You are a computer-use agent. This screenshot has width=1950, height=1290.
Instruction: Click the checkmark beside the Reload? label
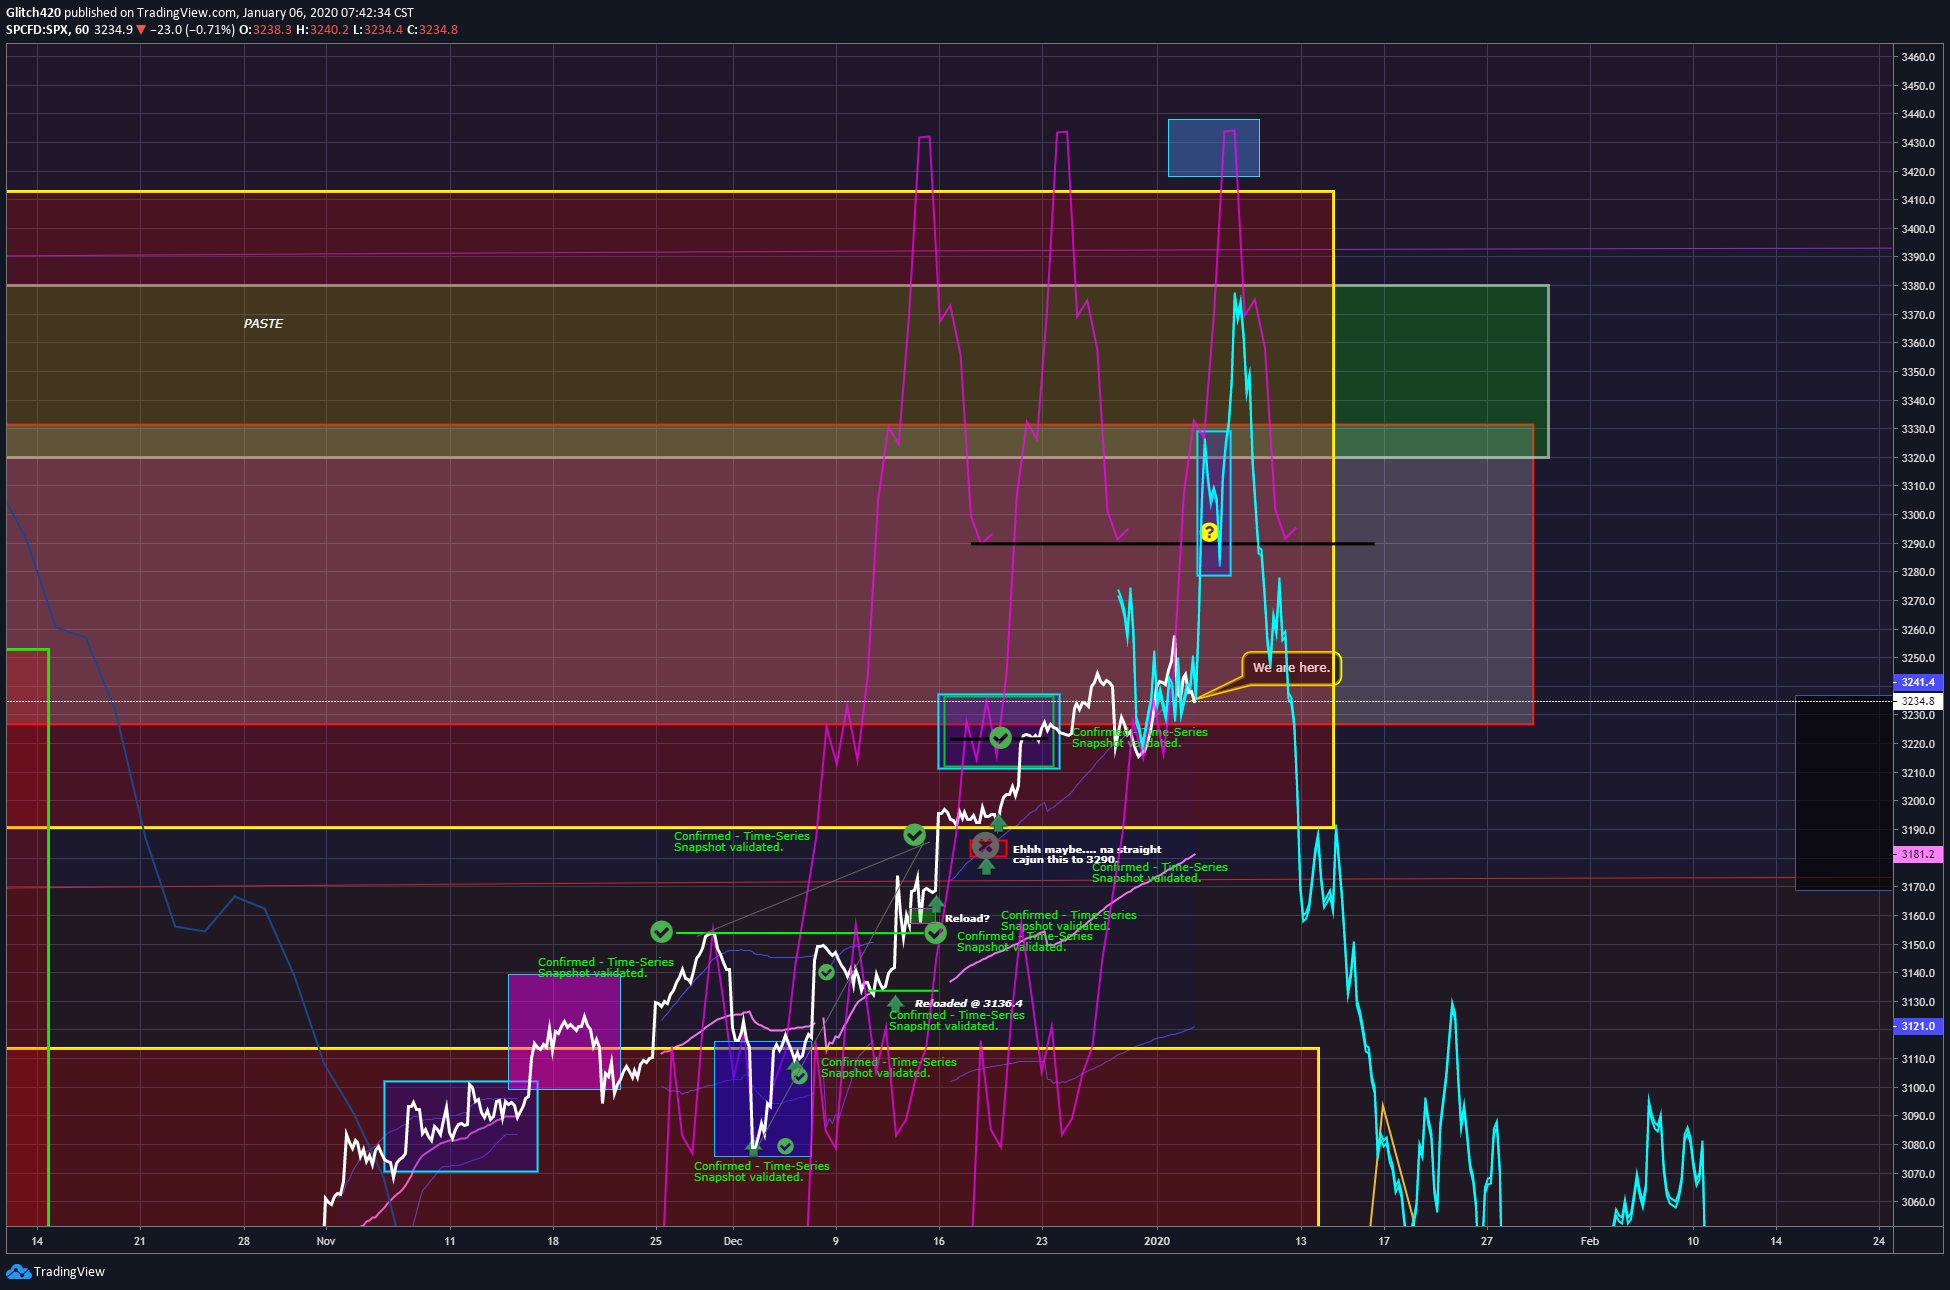click(935, 933)
